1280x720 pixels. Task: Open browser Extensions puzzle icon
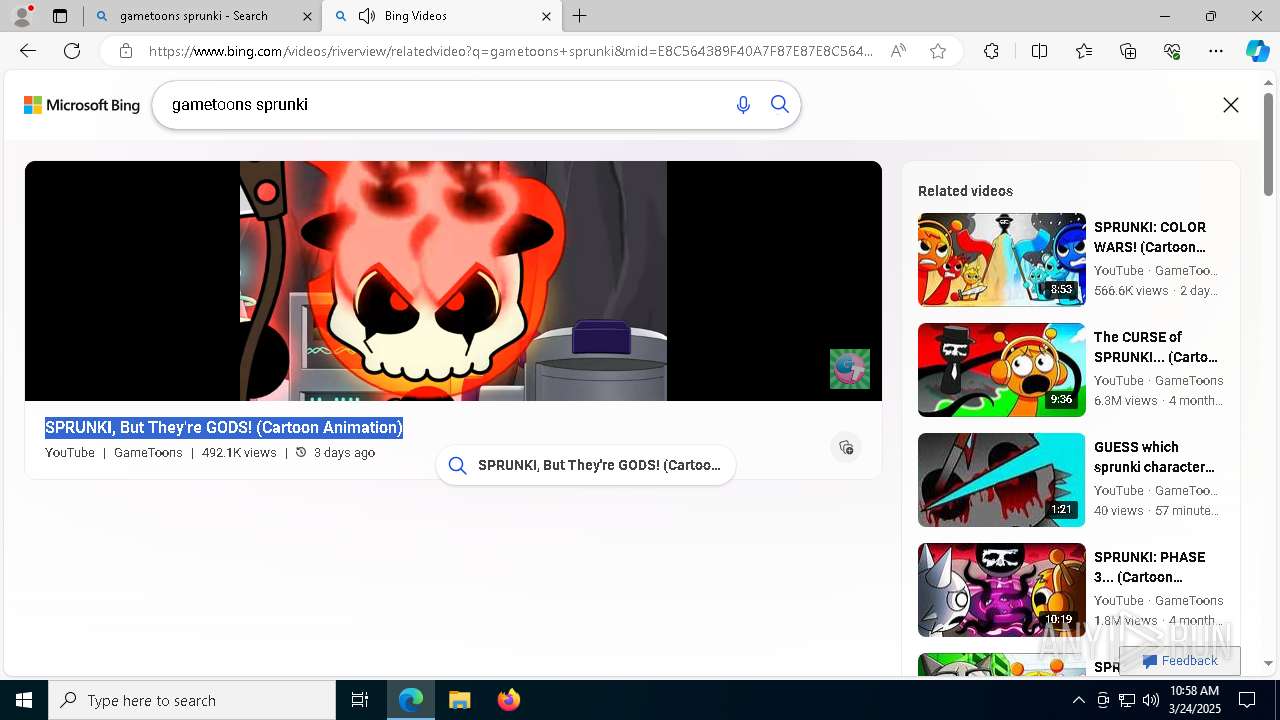click(991, 51)
